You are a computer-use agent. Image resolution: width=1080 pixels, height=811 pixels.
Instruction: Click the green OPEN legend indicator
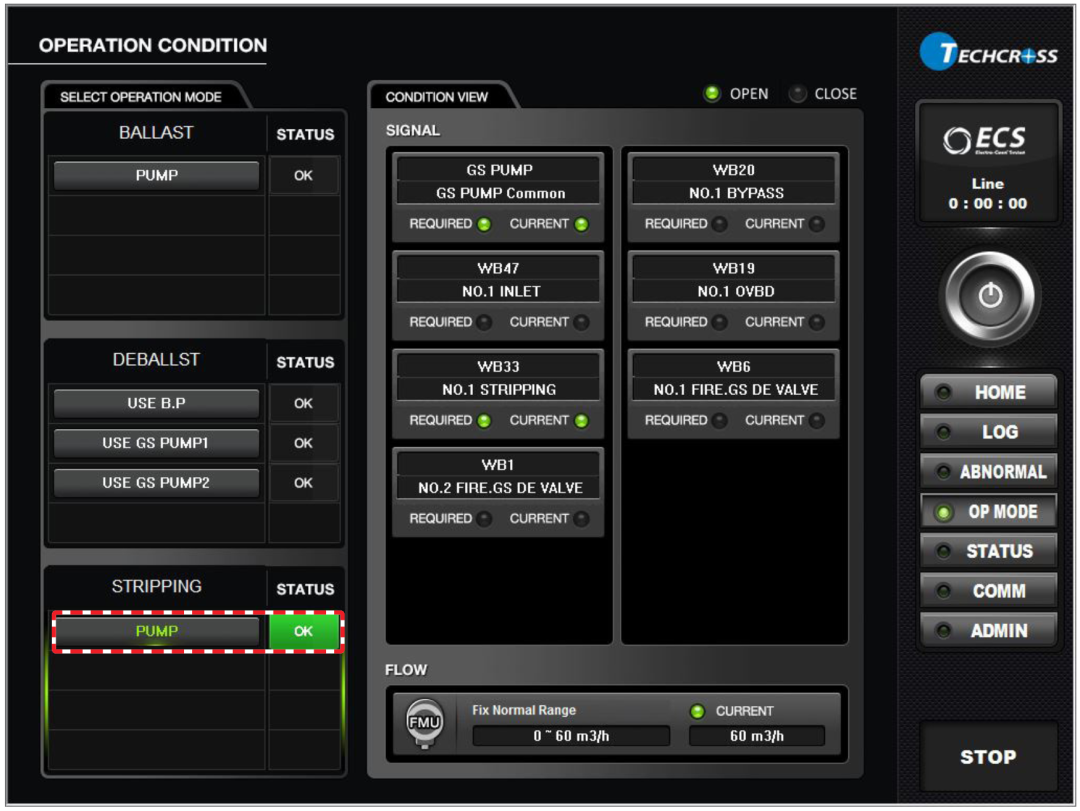click(x=712, y=94)
